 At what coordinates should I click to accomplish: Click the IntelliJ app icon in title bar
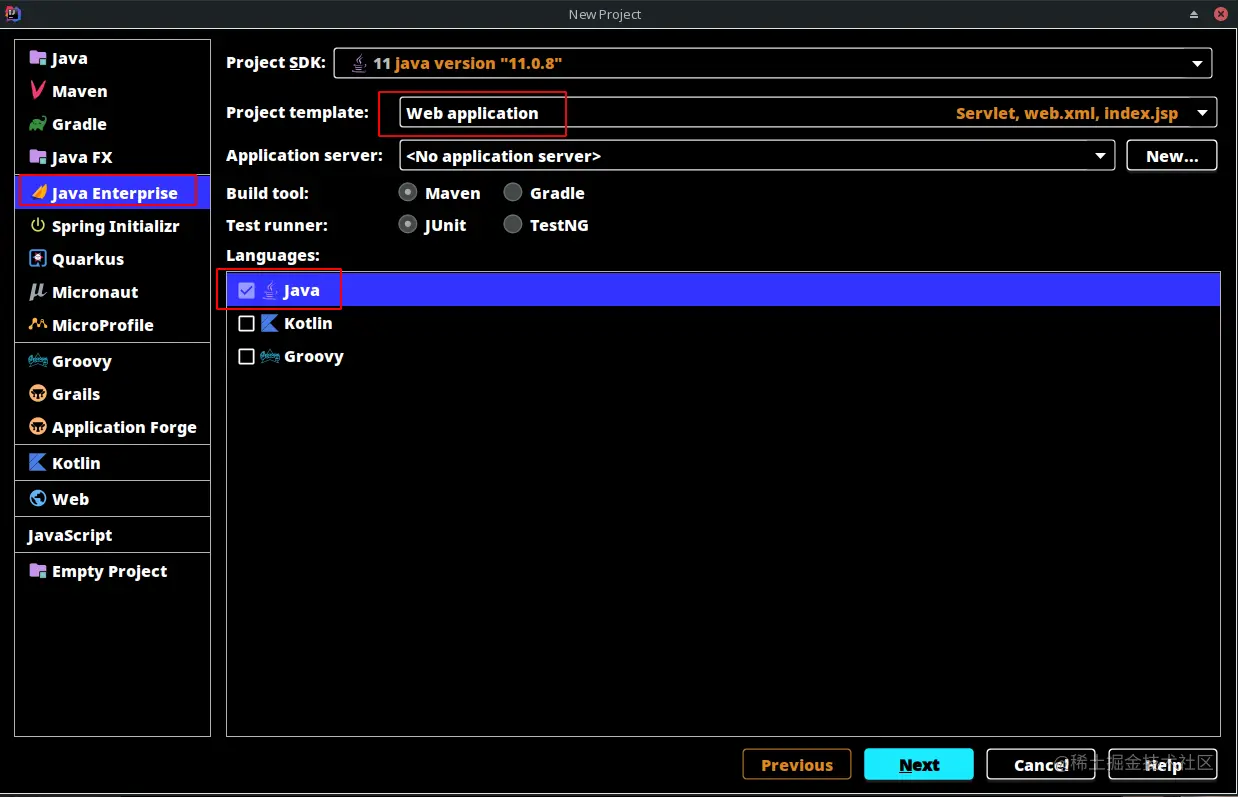point(12,13)
